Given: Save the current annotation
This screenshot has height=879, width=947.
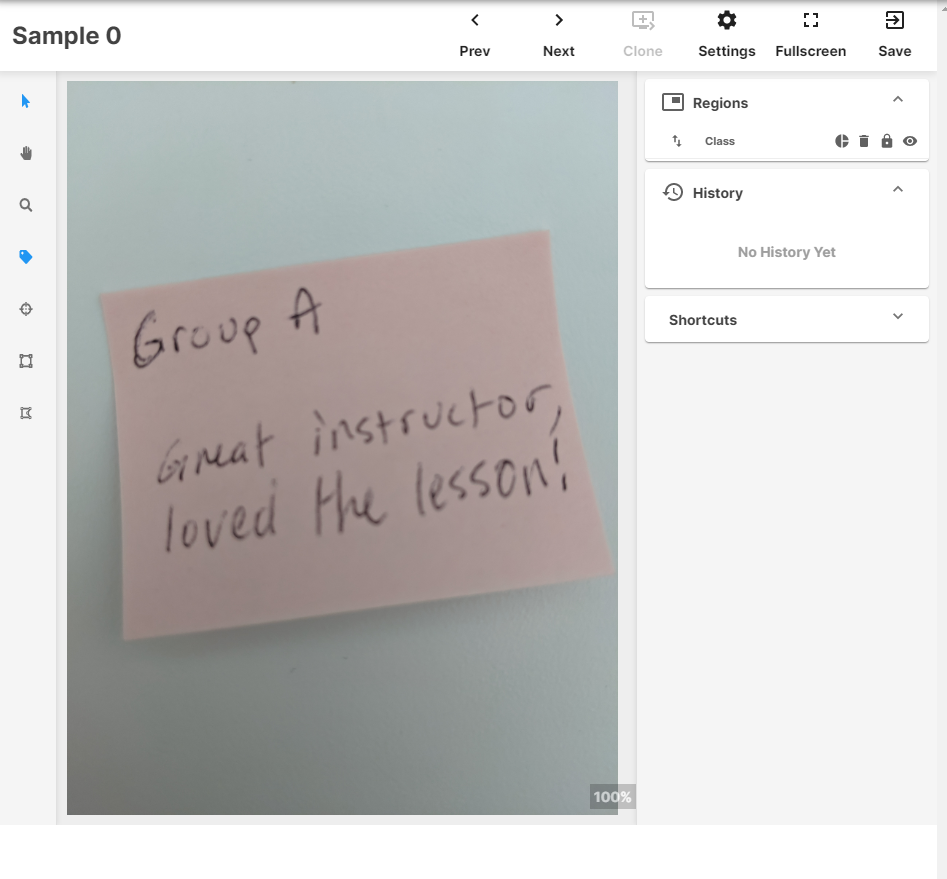Looking at the screenshot, I should coord(894,30).
